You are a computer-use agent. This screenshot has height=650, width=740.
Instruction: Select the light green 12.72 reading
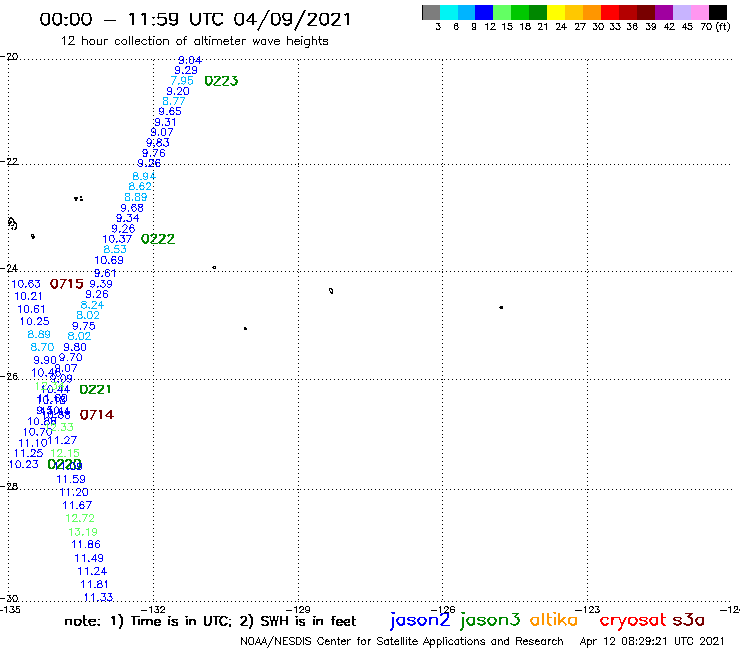click(80, 518)
